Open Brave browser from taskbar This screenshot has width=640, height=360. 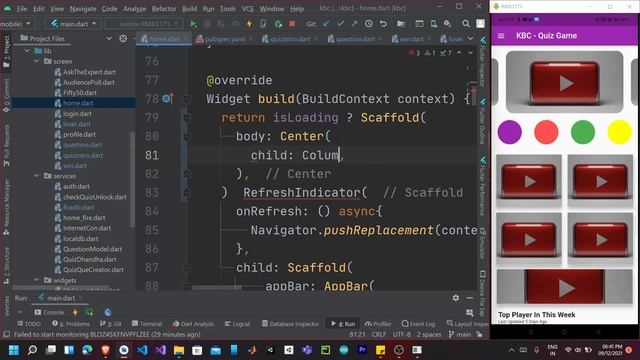click(106, 350)
